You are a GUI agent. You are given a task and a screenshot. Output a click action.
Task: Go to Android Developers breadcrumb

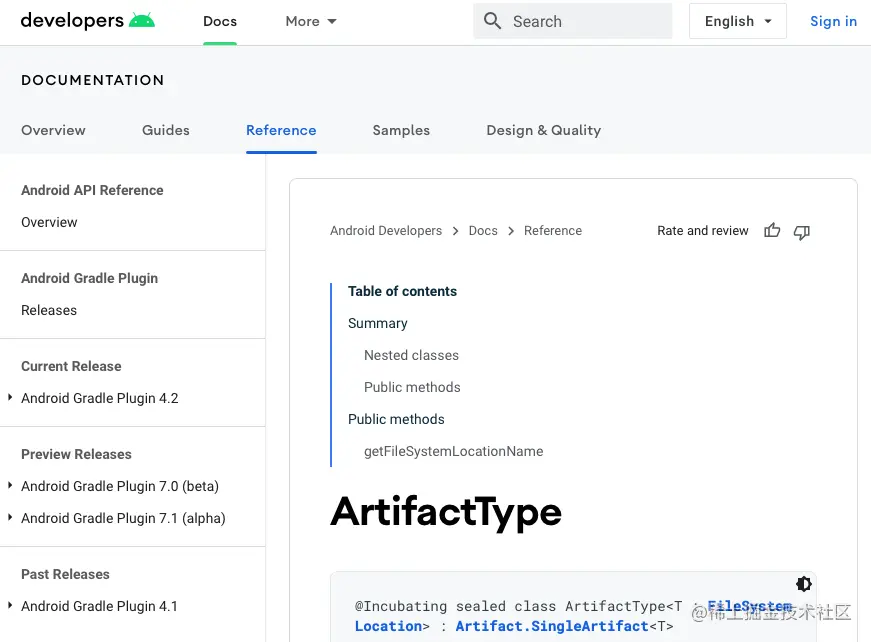pos(386,230)
